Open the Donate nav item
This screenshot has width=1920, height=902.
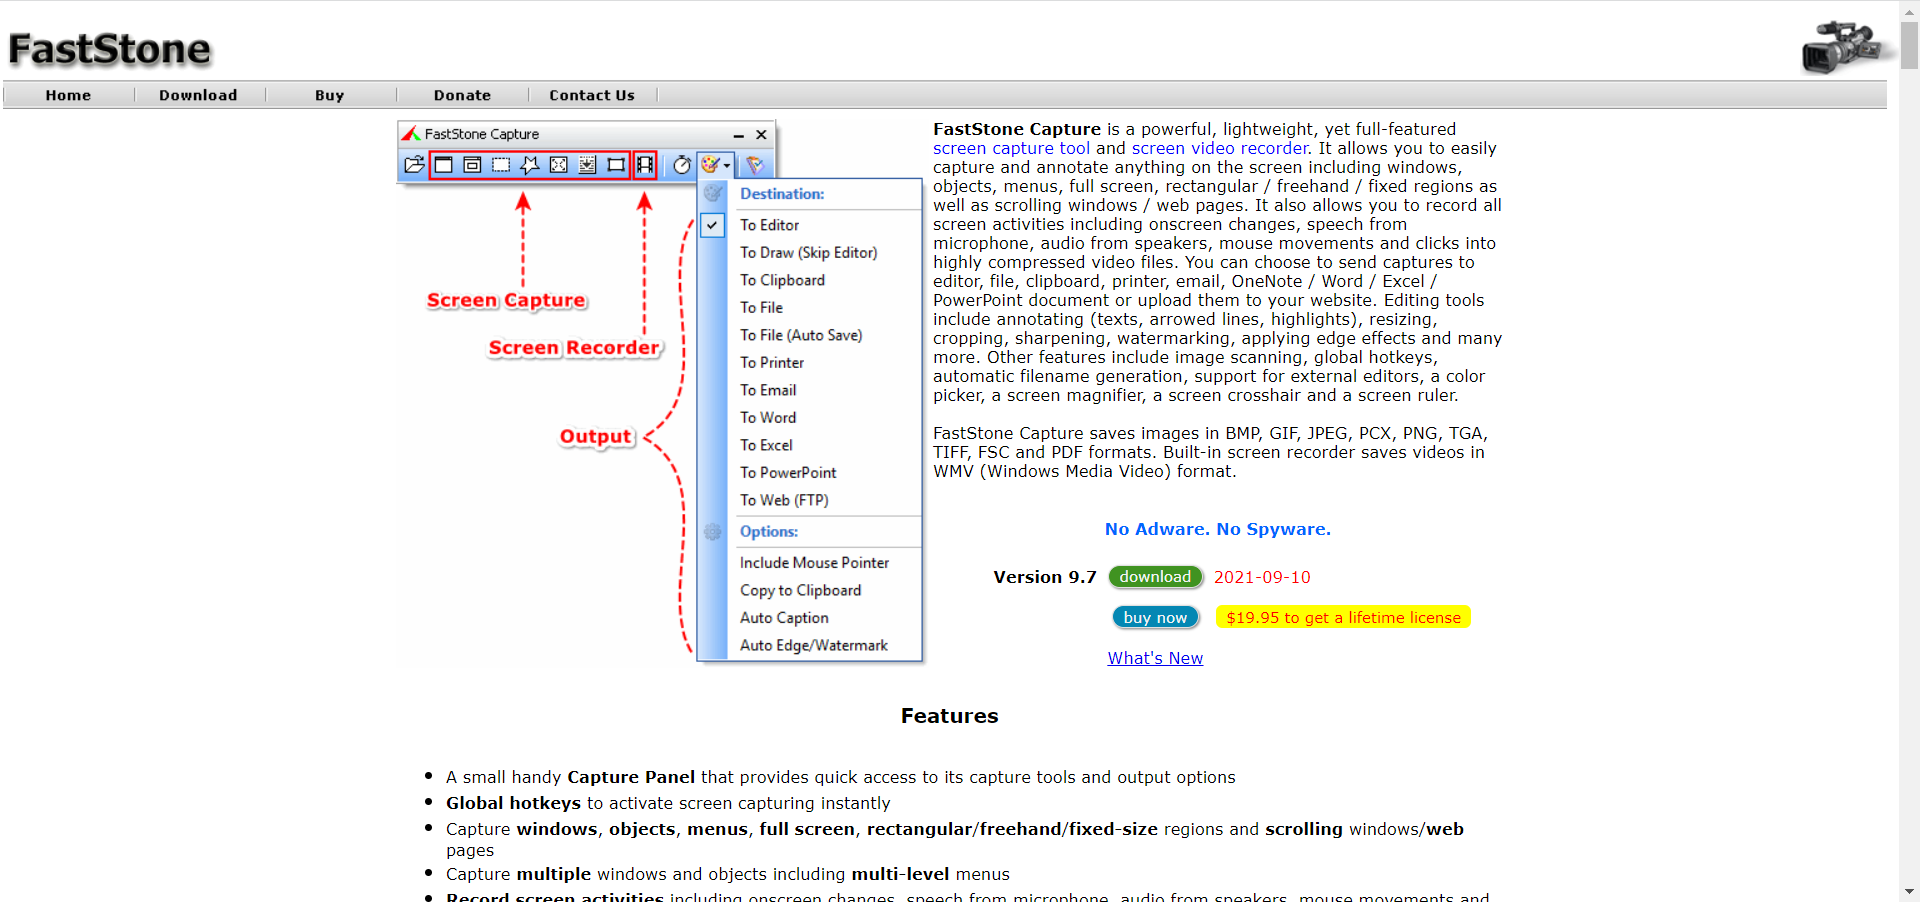click(x=462, y=95)
